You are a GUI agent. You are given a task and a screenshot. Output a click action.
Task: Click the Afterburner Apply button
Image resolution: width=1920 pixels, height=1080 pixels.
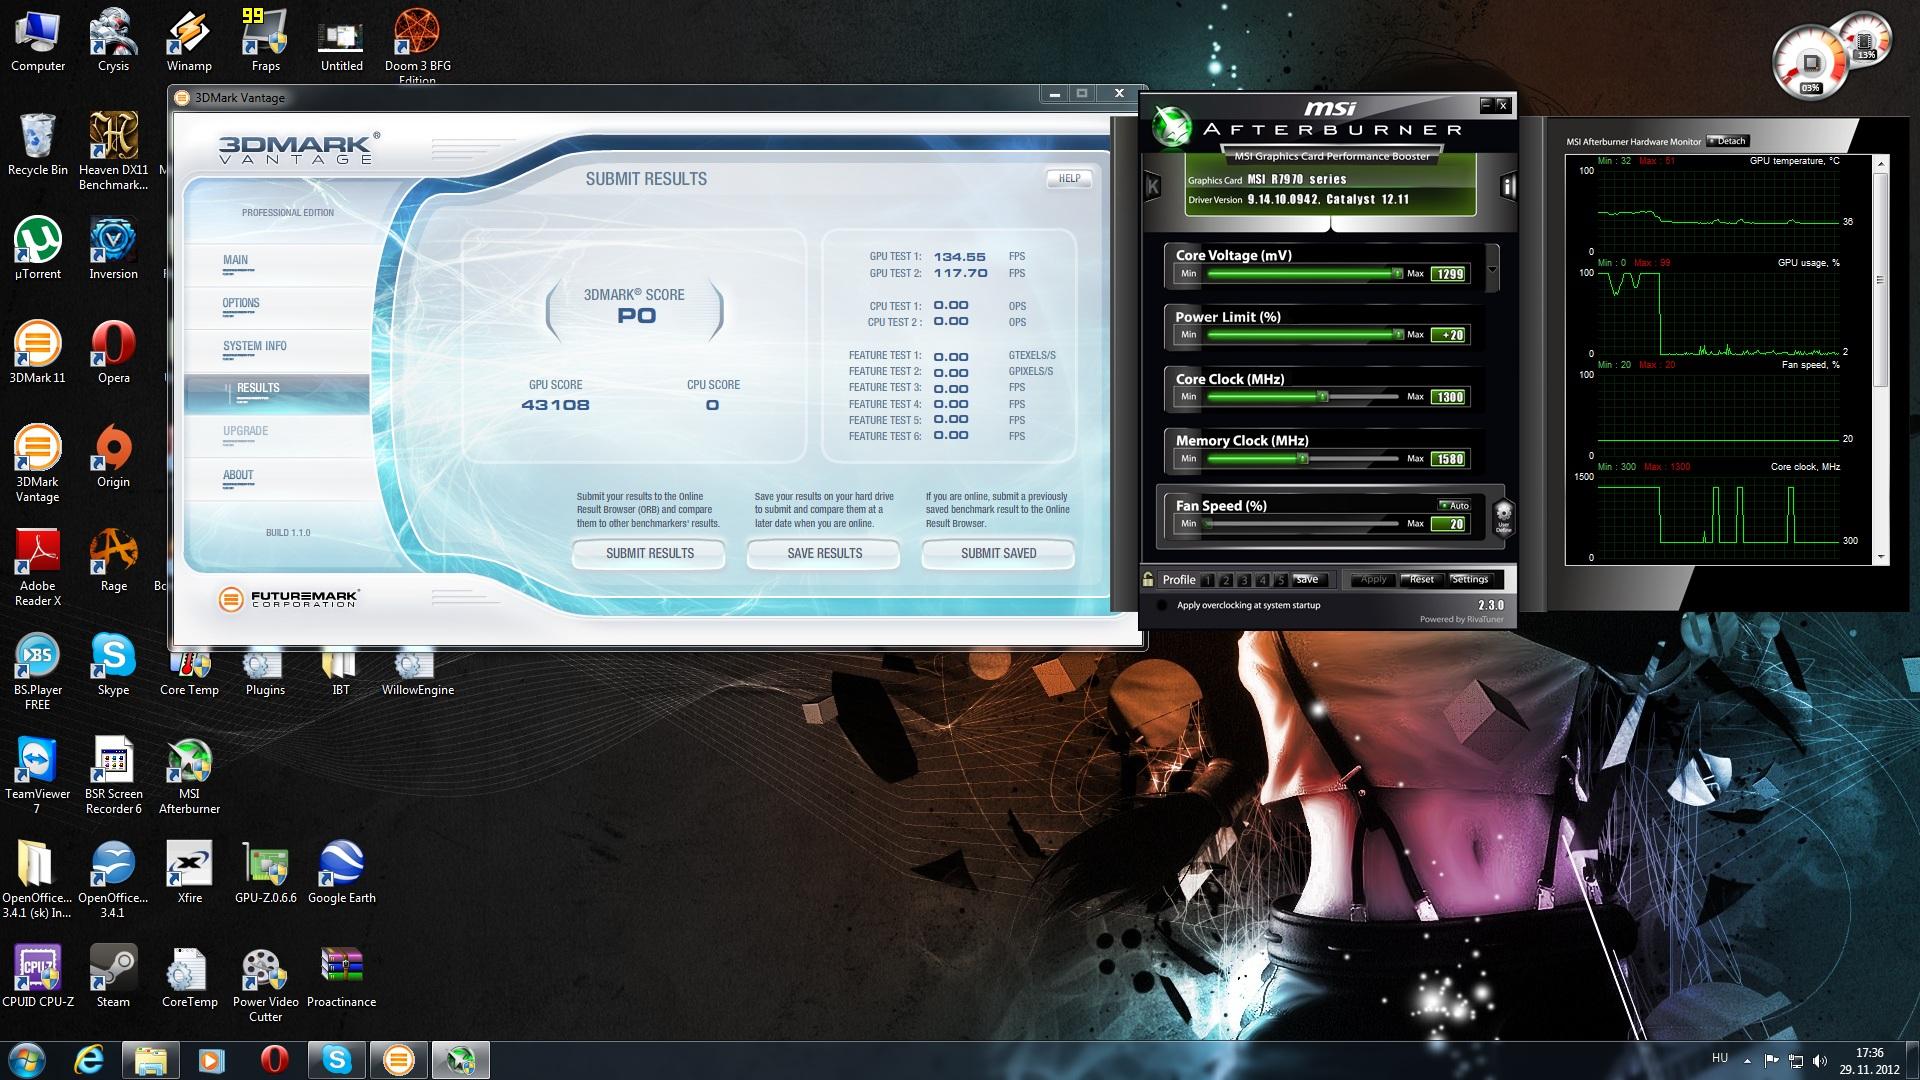point(1373,579)
